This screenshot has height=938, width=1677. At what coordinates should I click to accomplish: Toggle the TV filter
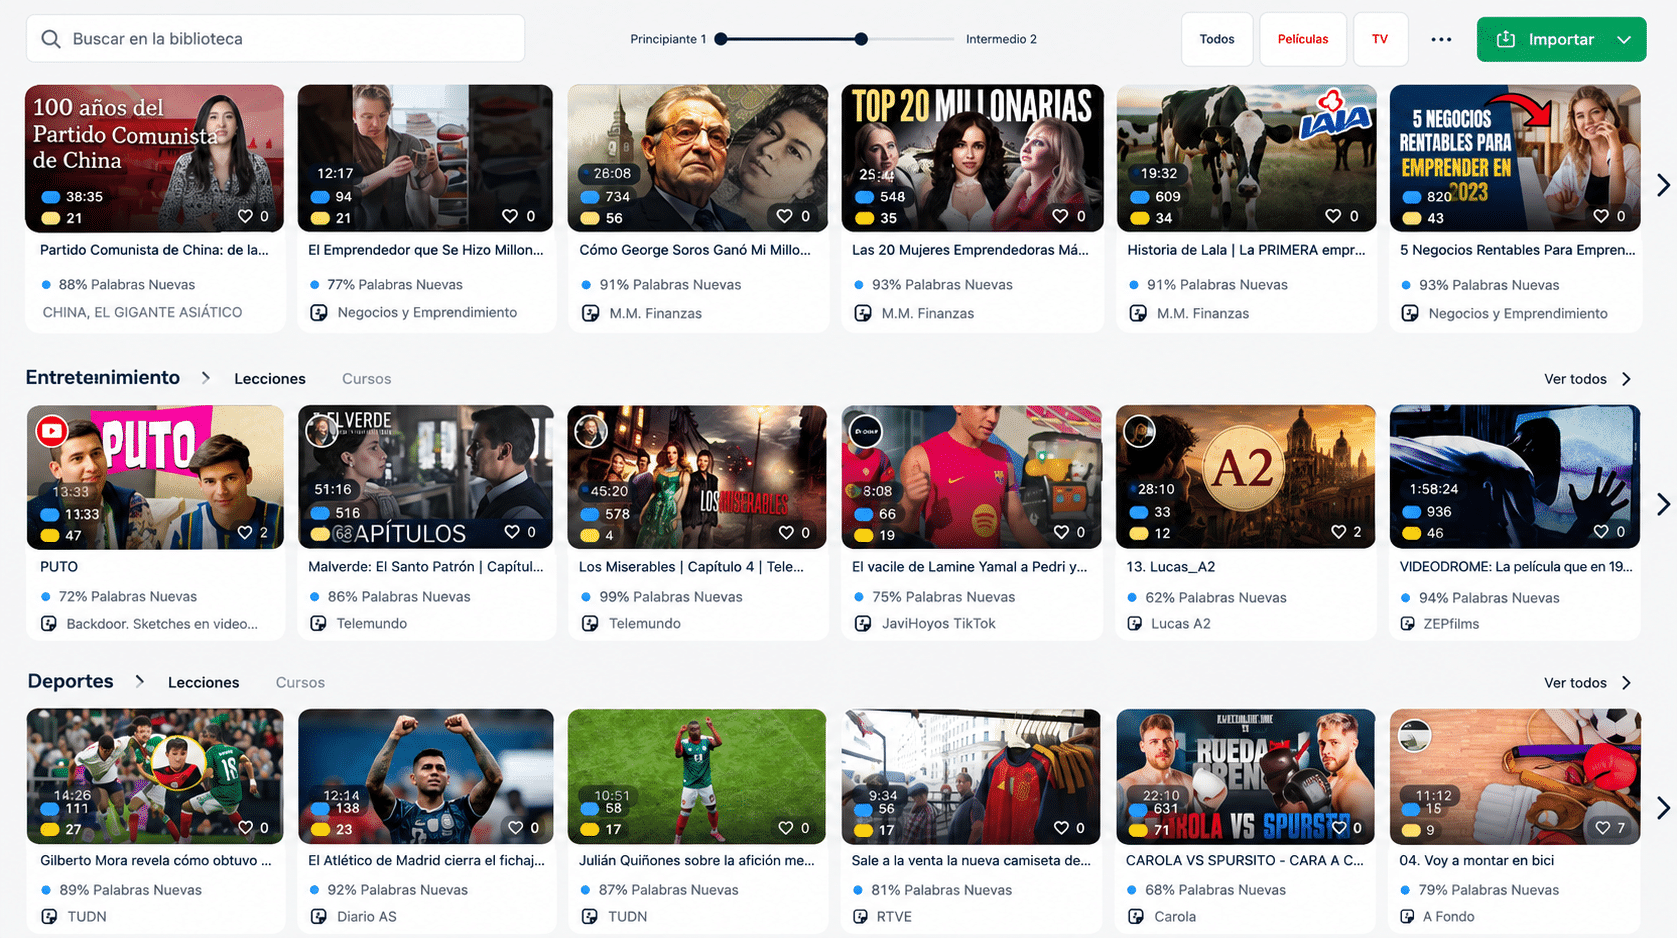tap(1380, 39)
